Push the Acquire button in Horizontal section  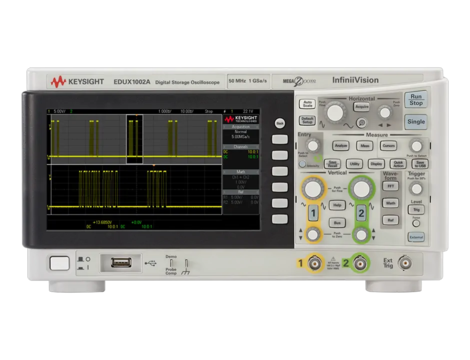pyautogui.click(x=361, y=107)
